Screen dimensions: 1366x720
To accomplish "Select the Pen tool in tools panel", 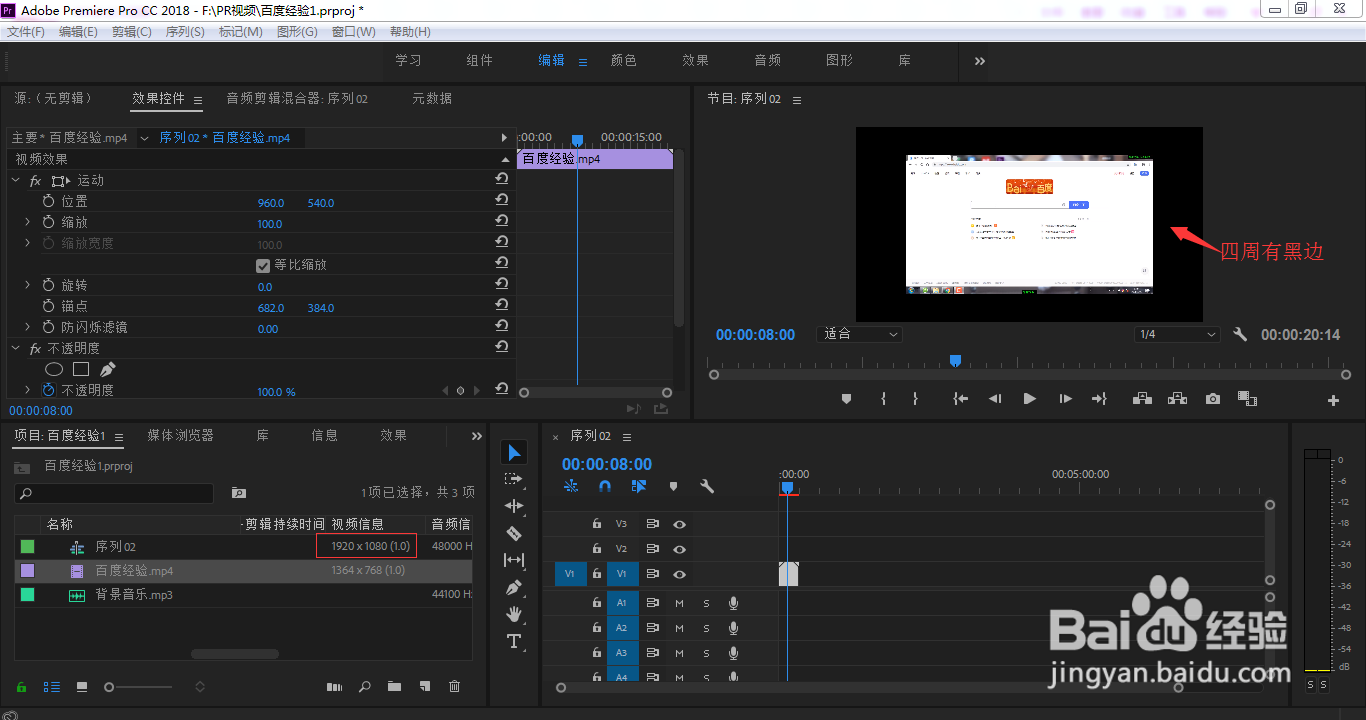I will (514, 587).
